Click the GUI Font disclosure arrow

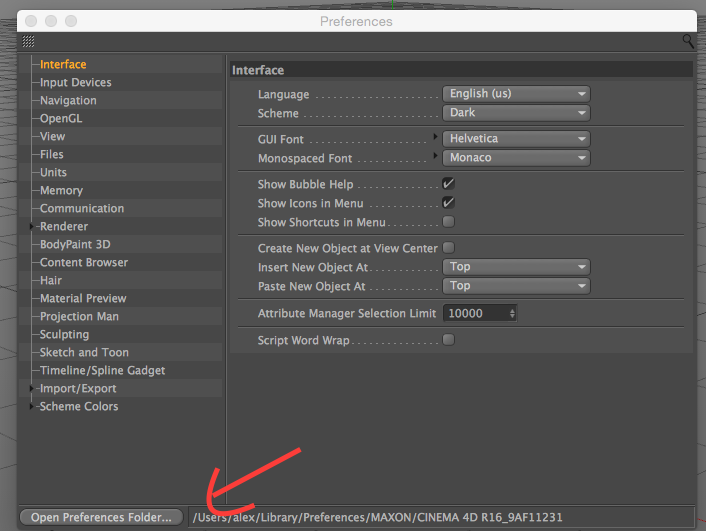click(x=435, y=136)
